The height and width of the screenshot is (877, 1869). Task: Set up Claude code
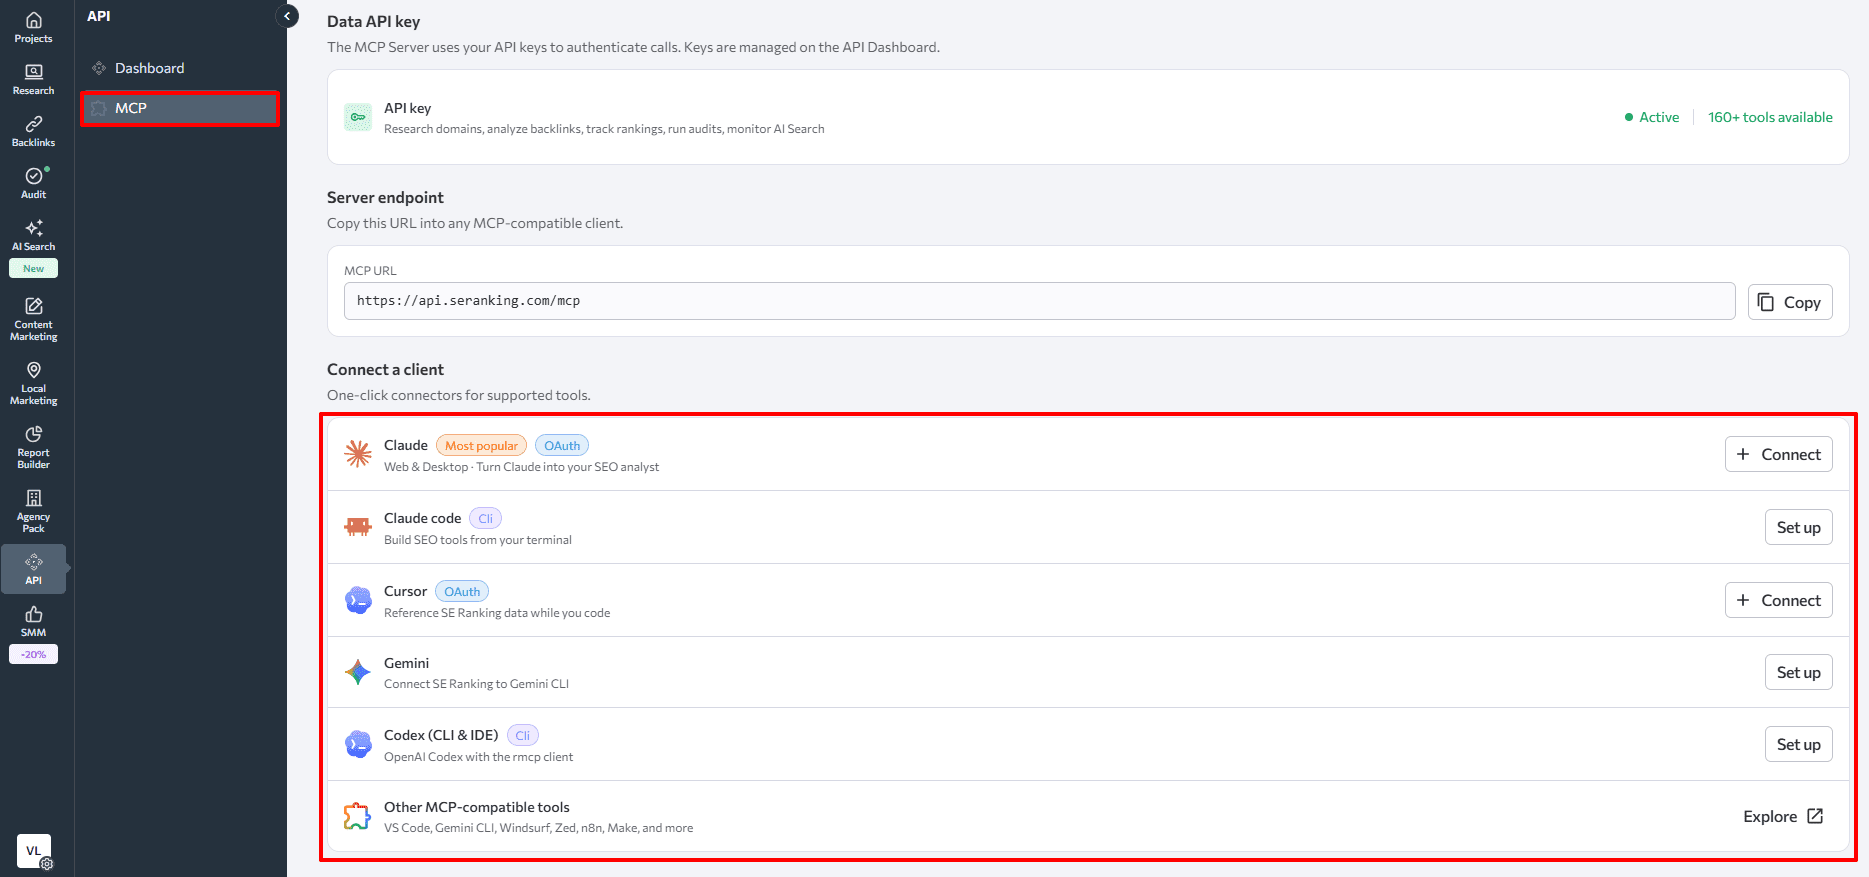(1798, 527)
